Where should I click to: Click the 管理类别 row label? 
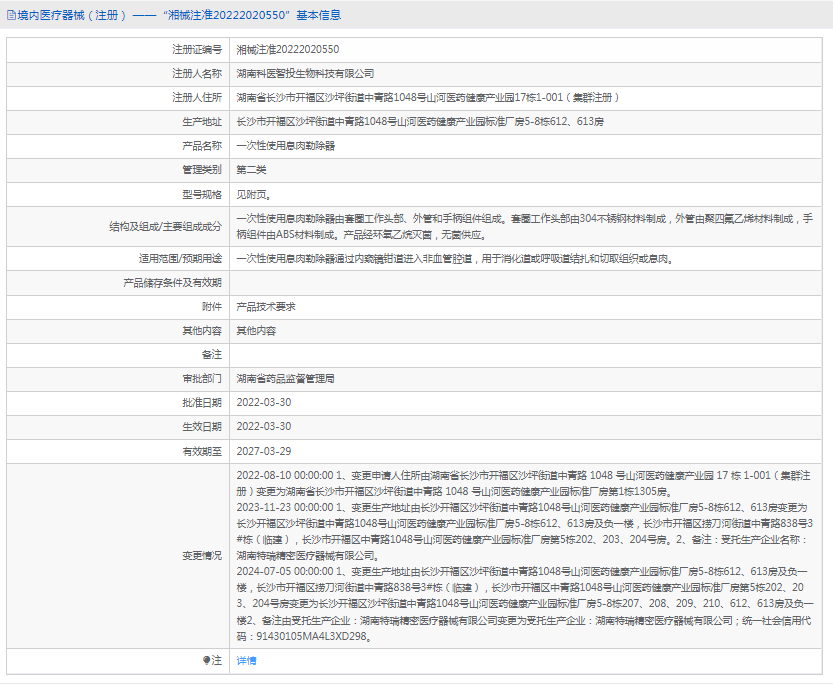point(202,170)
